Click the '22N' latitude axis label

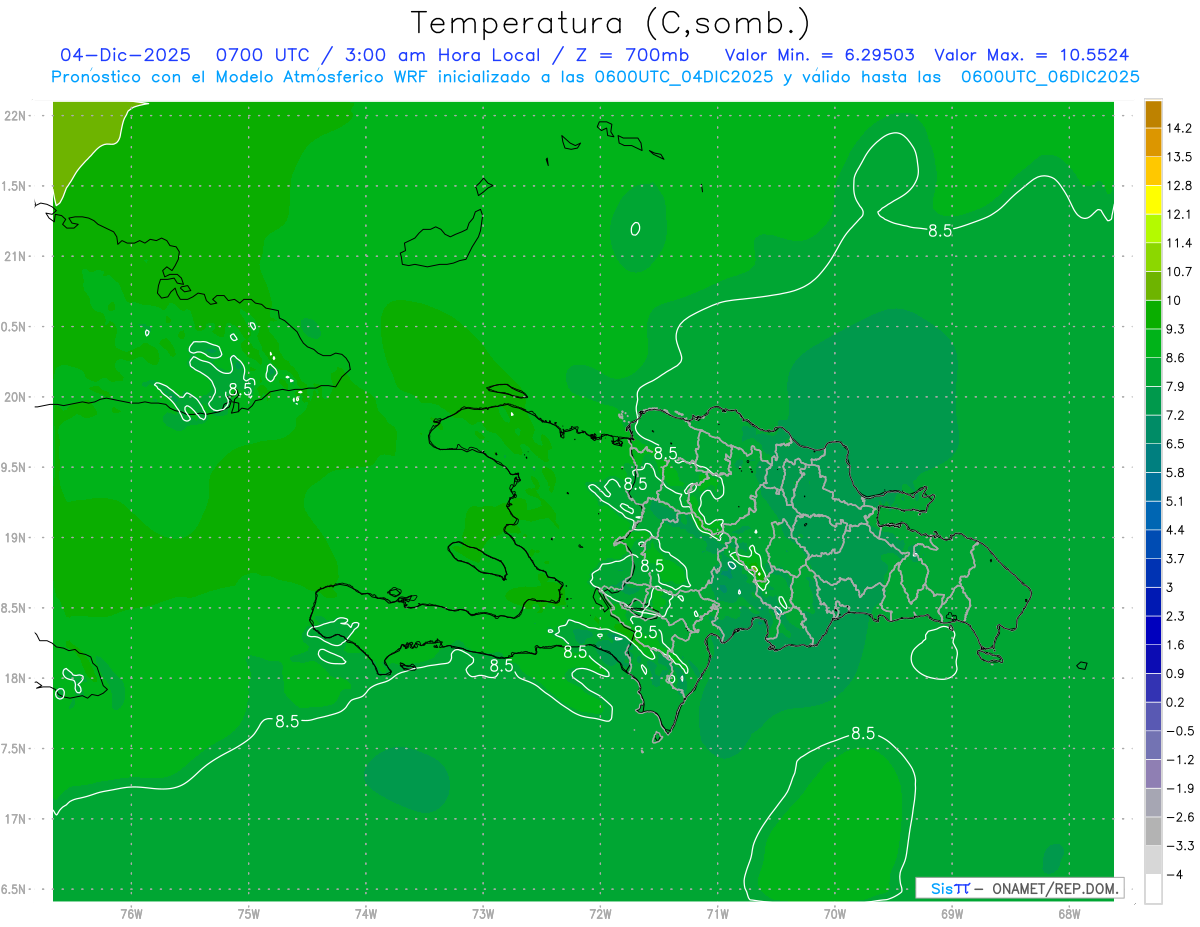[16, 116]
